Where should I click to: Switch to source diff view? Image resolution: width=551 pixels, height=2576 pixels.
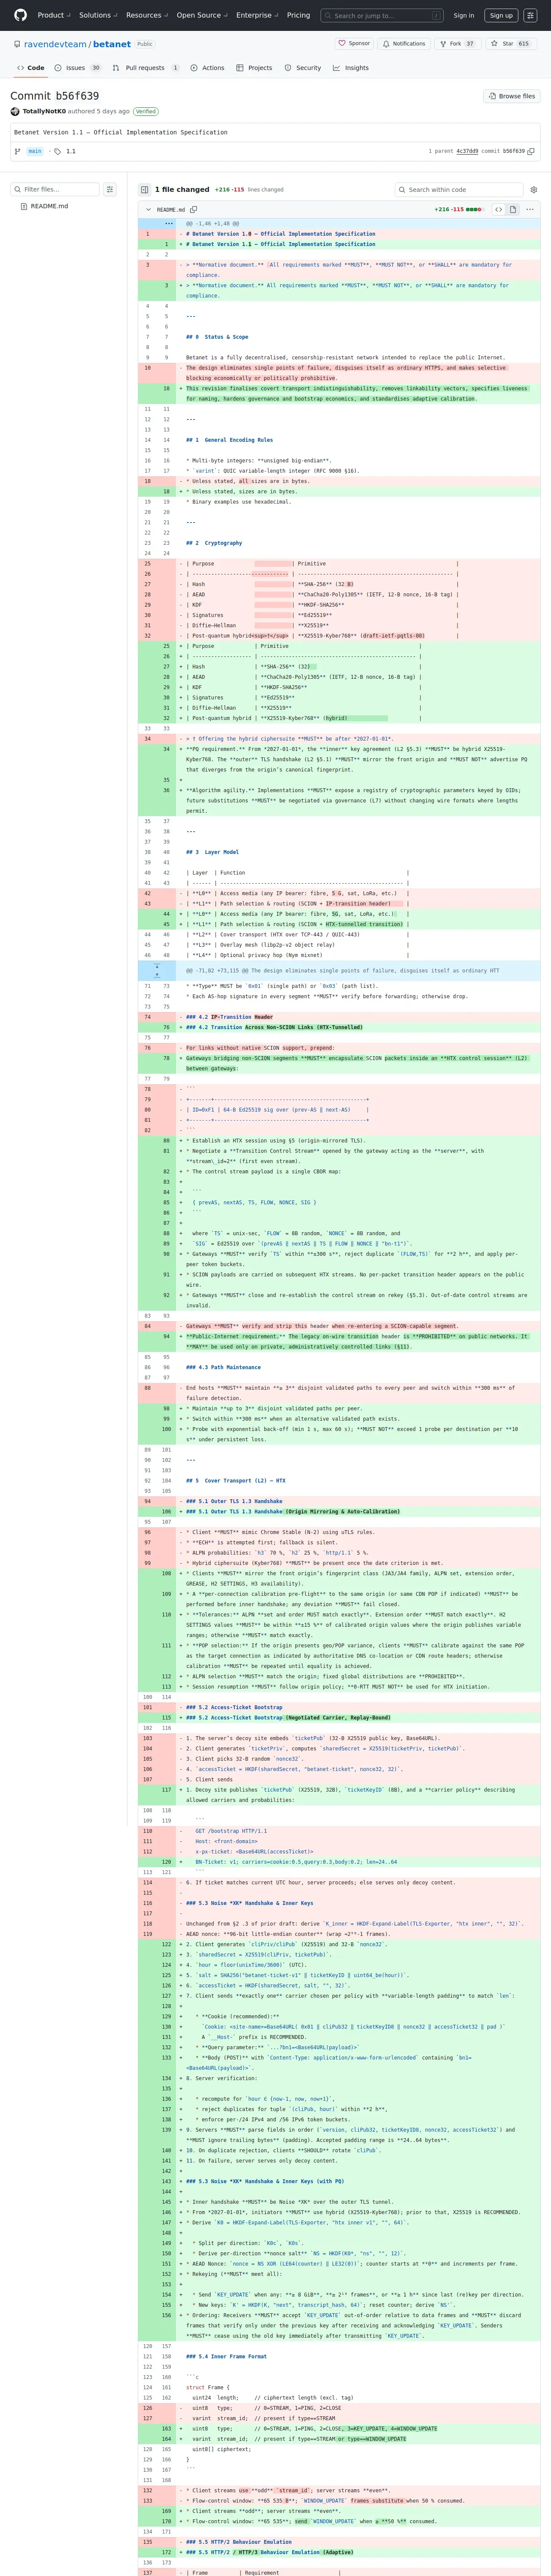[x=498, y=209]
